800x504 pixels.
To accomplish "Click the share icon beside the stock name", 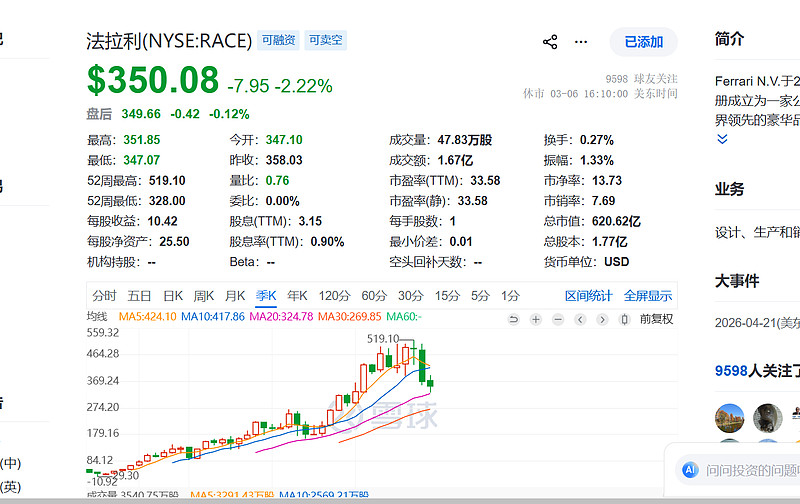I will tap(550, 42).
